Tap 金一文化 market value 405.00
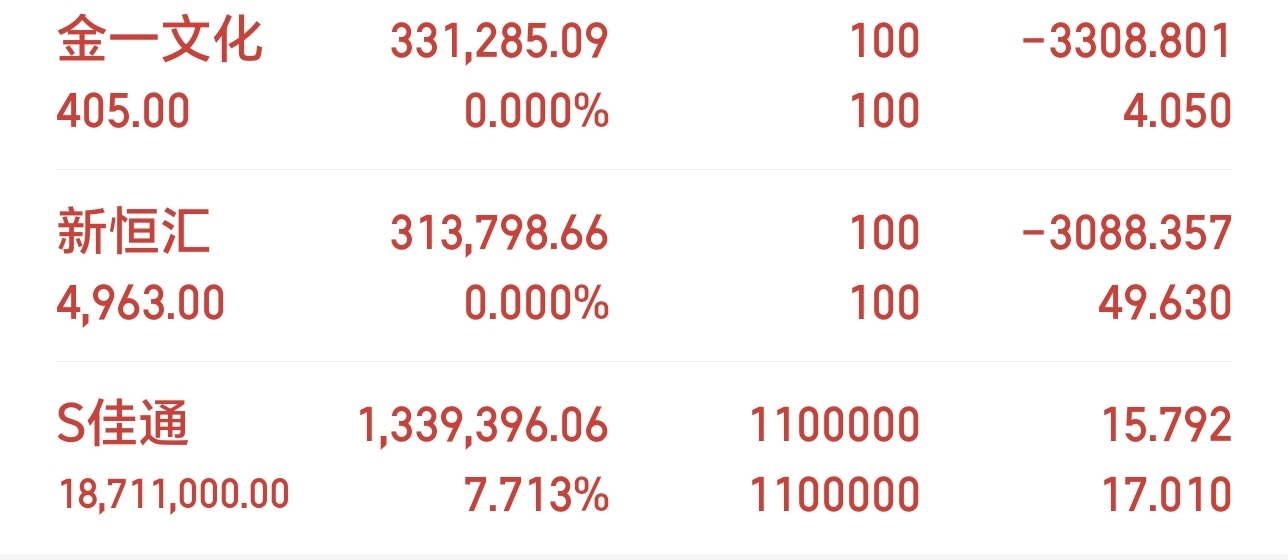Image resolution: width=1288 pixels, height=560 pixels. click(123, 110)
